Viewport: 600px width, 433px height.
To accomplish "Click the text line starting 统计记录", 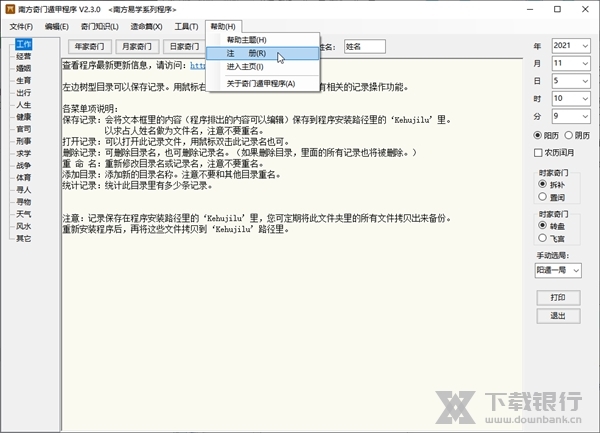I will (x=137, y=186).
